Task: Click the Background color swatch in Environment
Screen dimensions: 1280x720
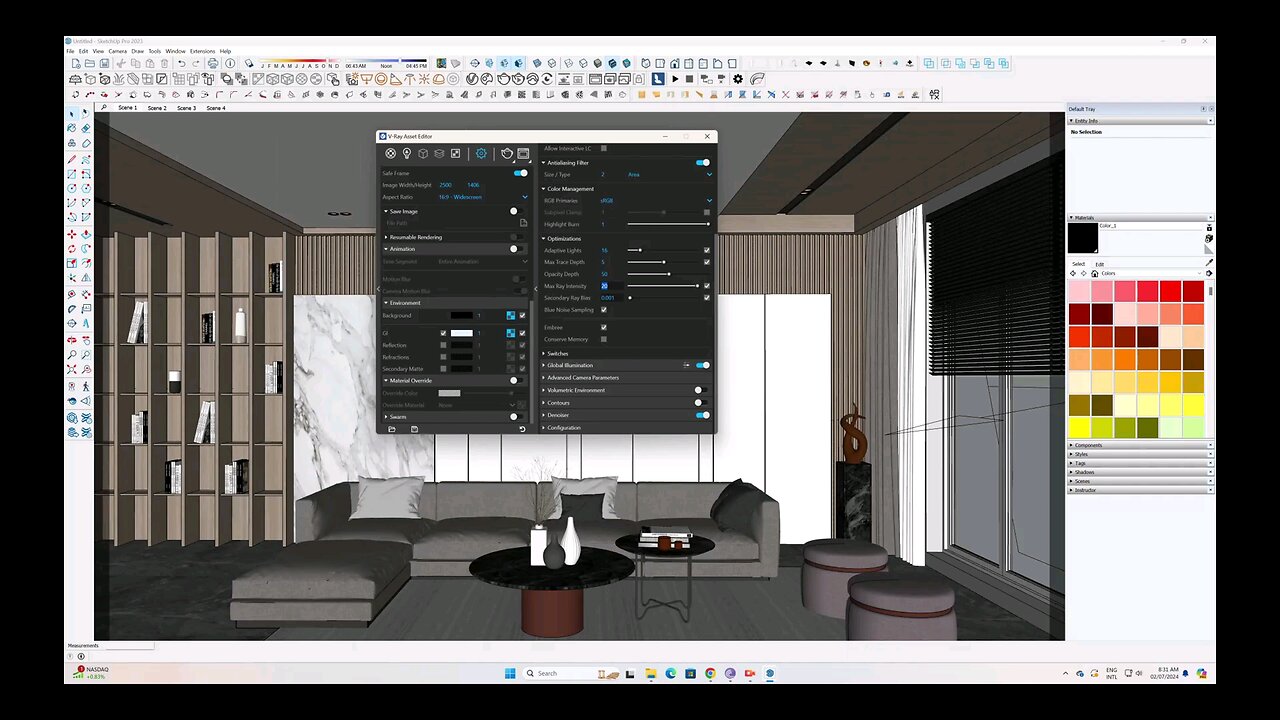Action: click(461, 315)
